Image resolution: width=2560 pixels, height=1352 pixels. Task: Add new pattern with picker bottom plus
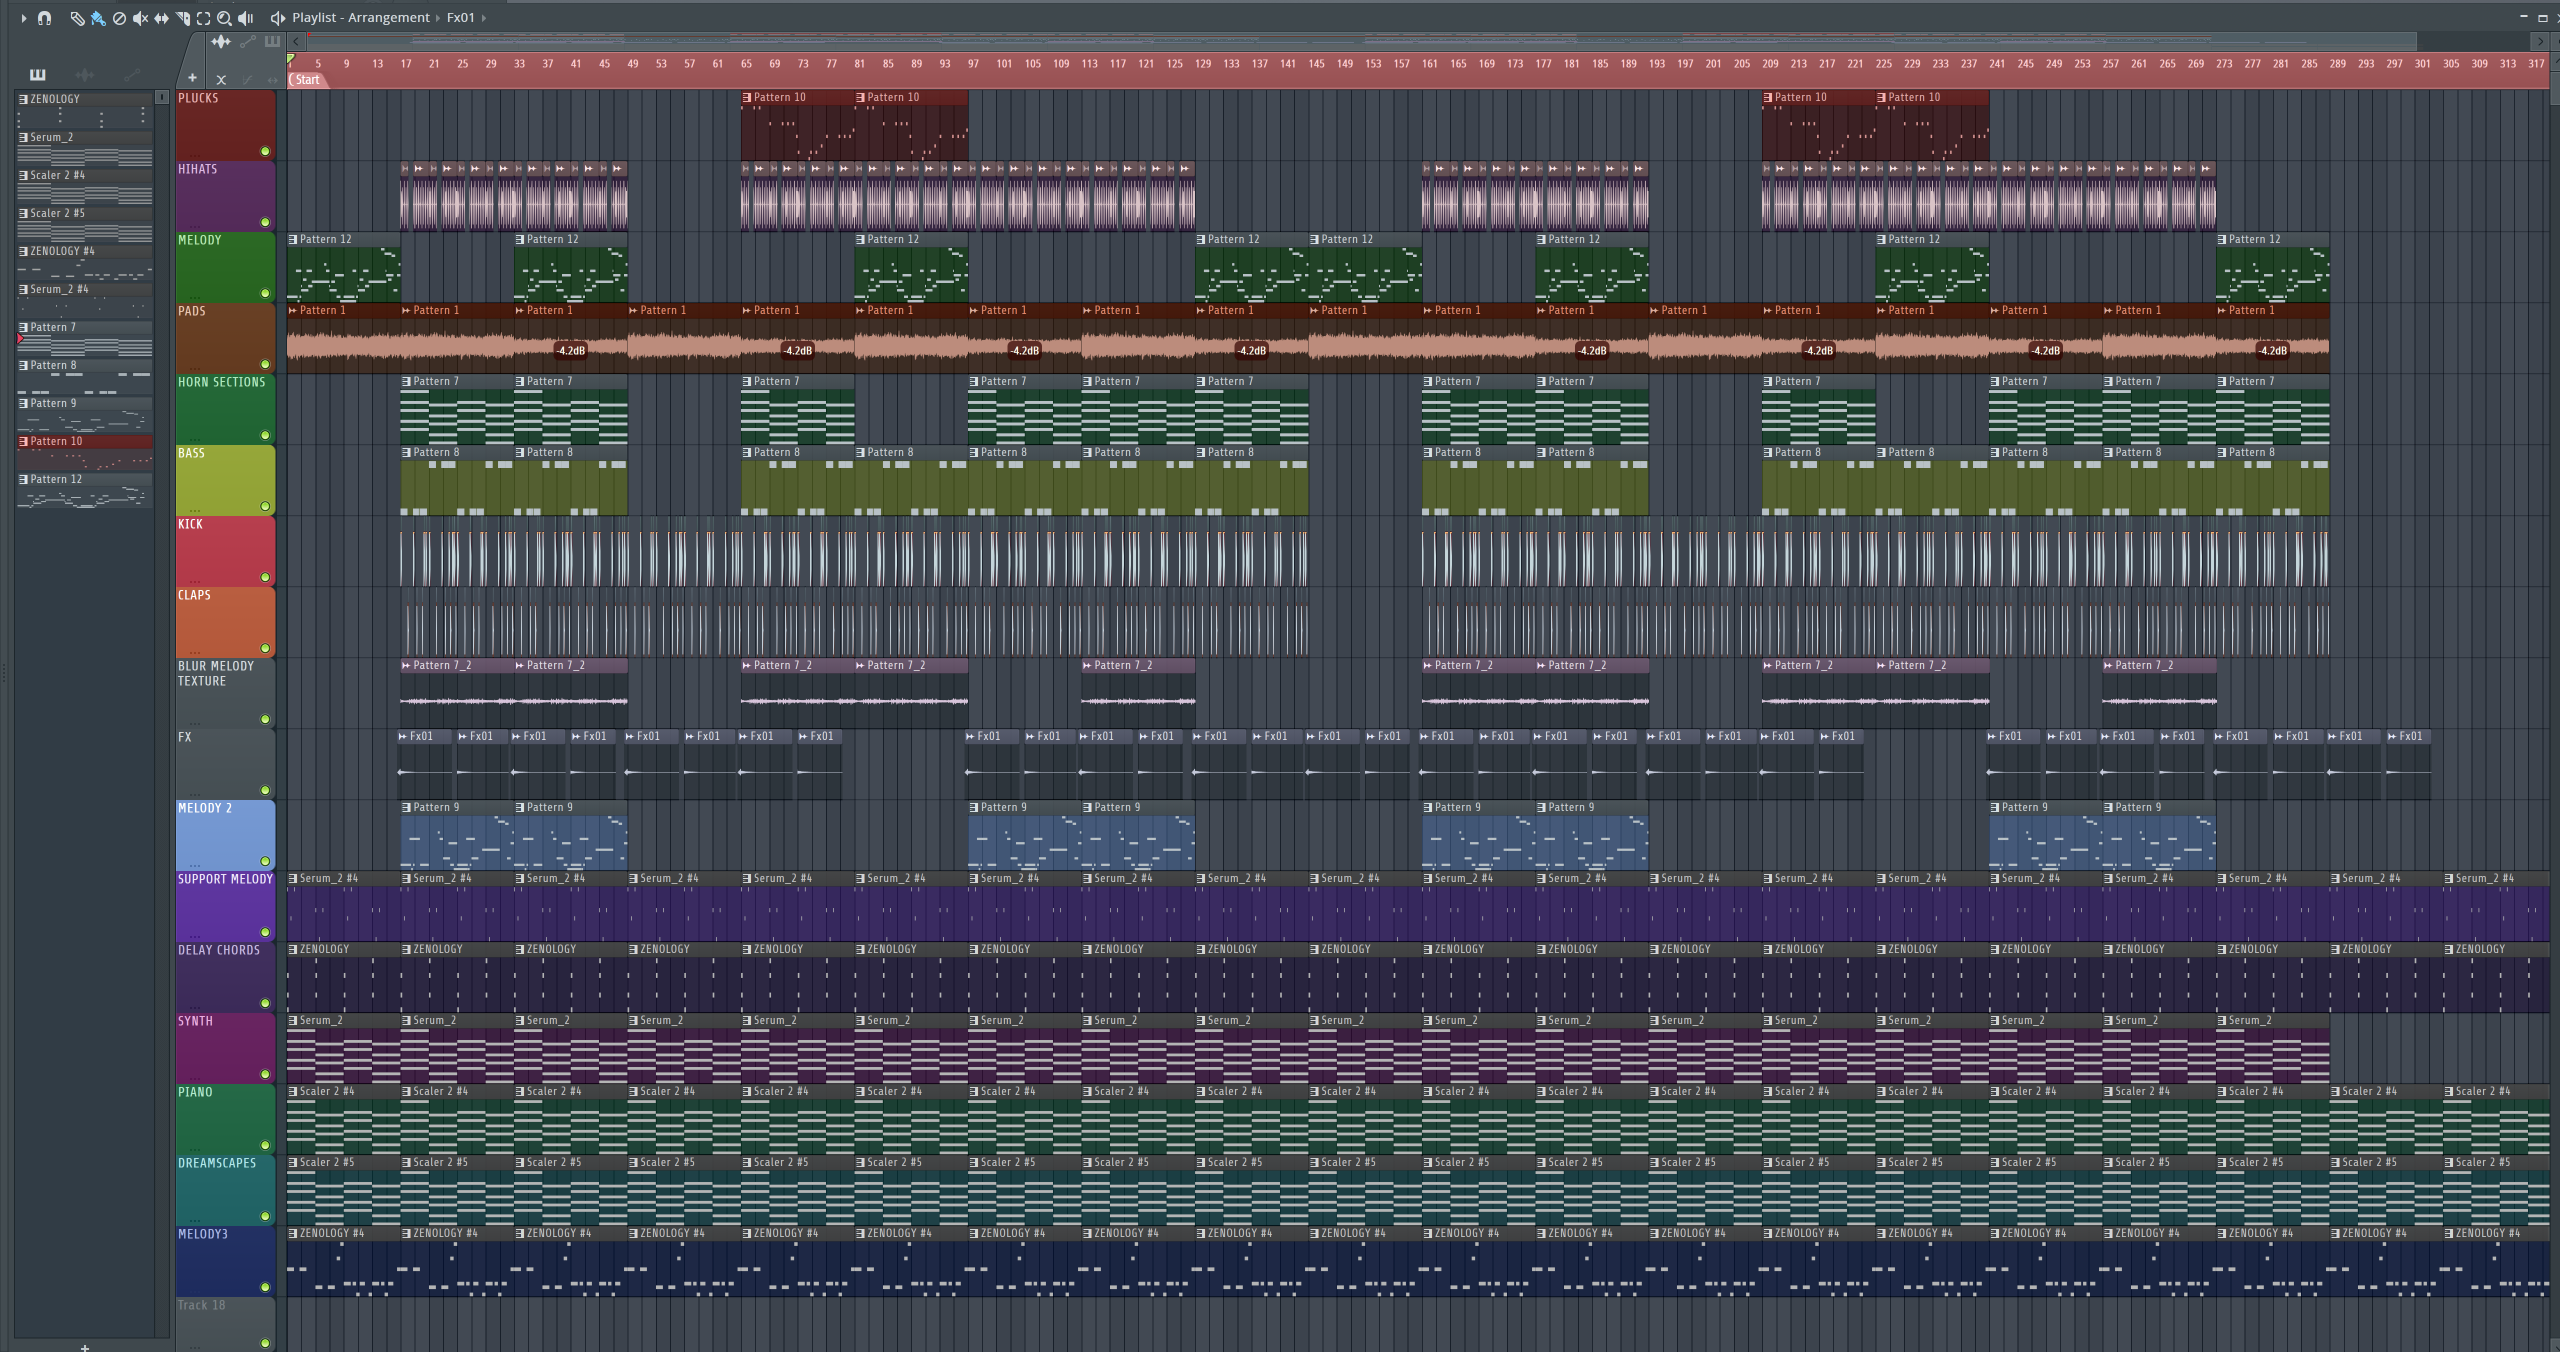(x=85, y=1346)
